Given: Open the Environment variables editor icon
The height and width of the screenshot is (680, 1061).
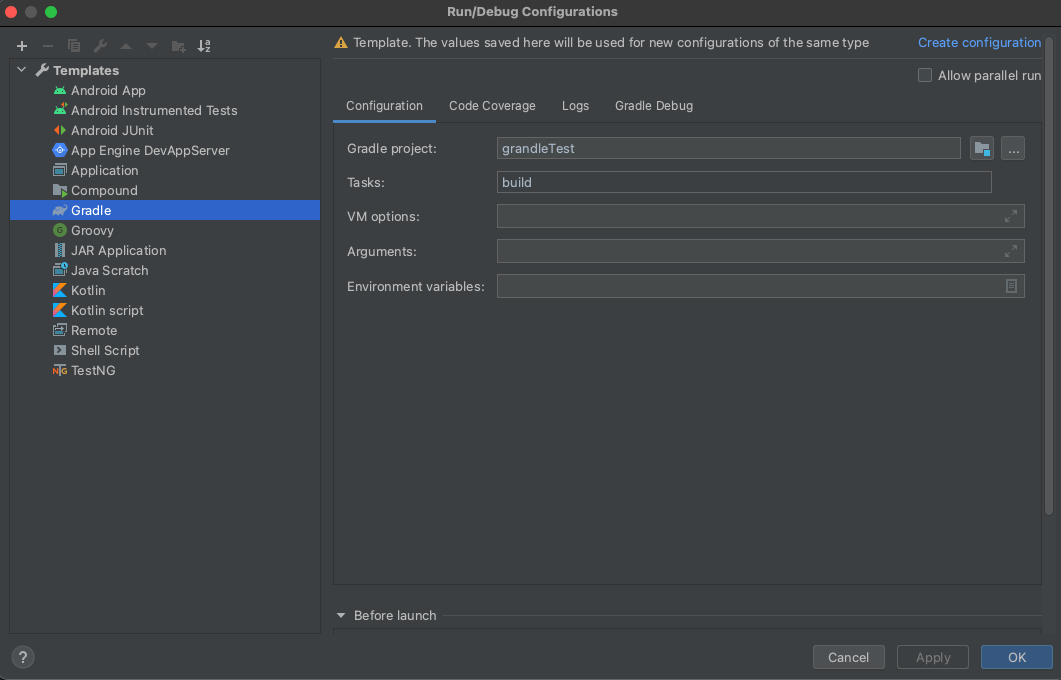Looking at the screenshot, I should tap(1011, 286).
